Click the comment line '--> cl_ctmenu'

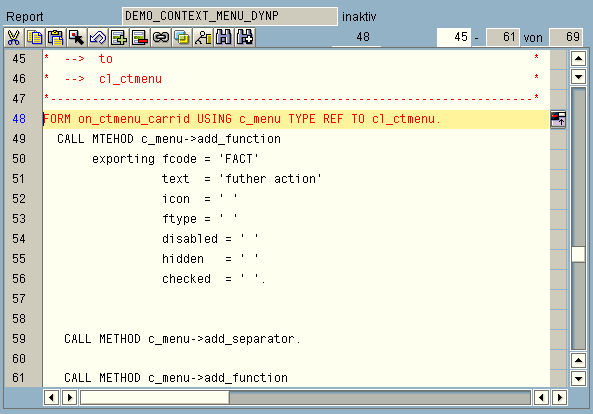(x=113, y=79)
